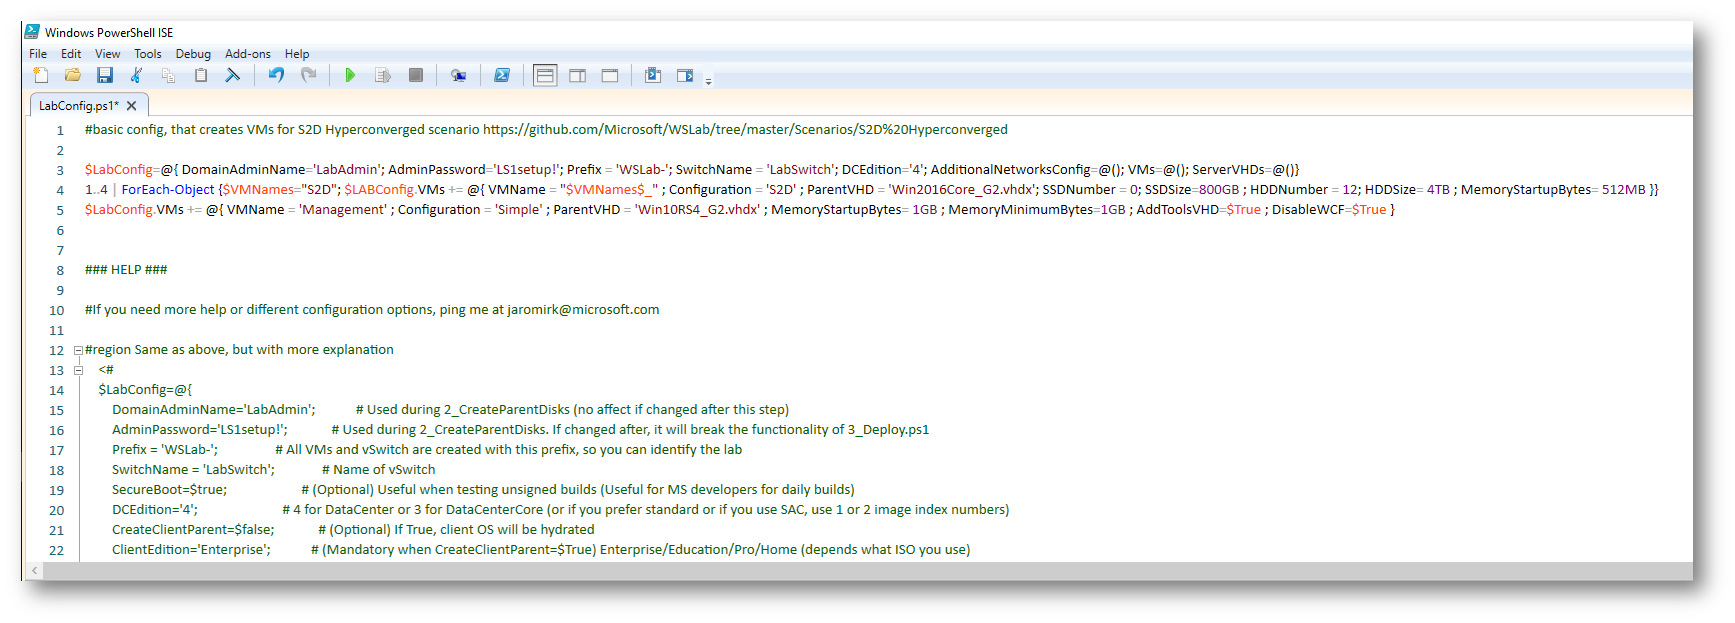The height and width of the screenshot is (623, 1735).
Task: Click 'DCEdition='4';' on line 20
Action: [x=155, y=510]
